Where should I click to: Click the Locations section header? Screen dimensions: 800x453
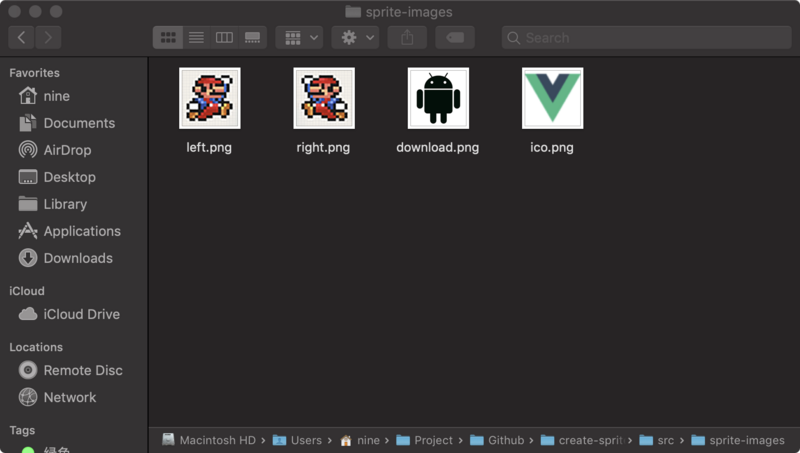[x=36, y=347]
